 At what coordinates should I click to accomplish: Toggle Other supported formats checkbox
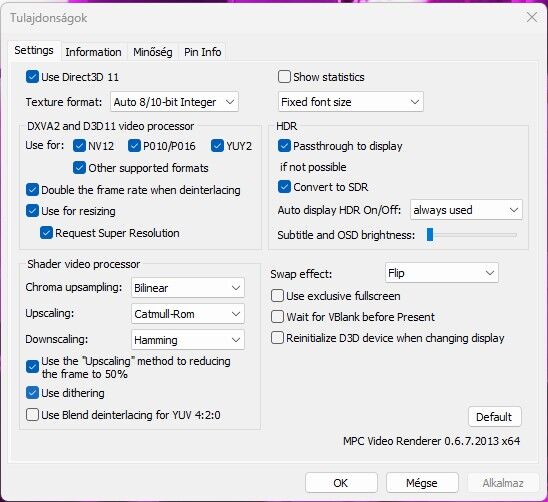click(79, 168)
